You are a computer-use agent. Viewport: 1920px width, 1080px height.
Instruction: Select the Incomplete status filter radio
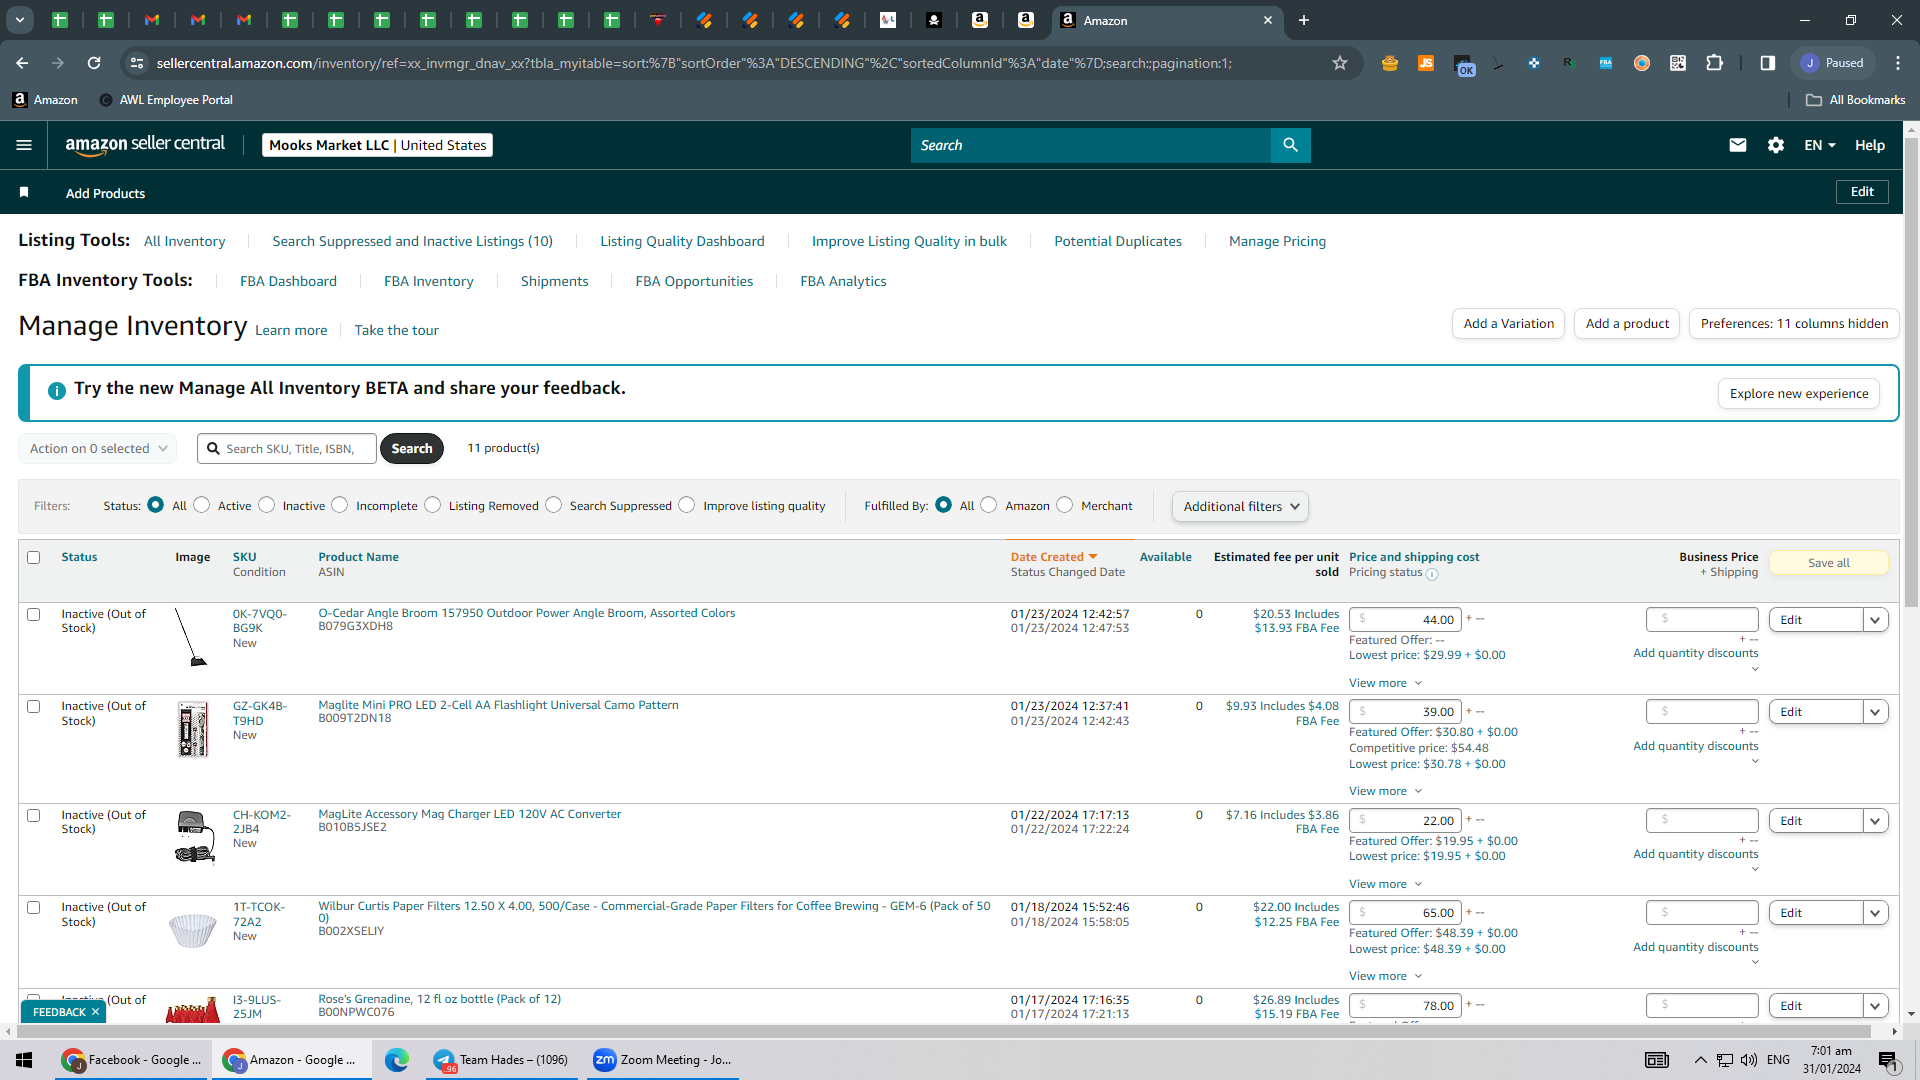pos(340,505)
